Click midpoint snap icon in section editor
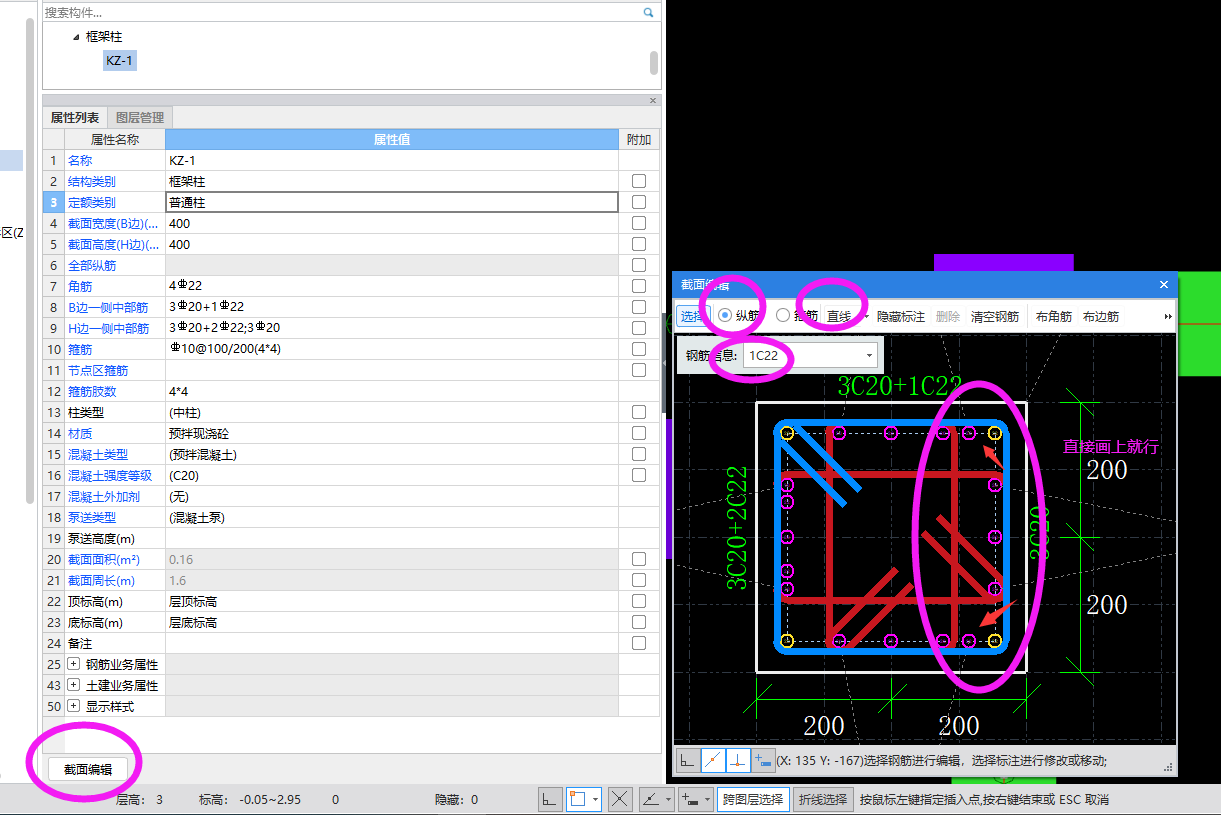Screen dimensions: 1221x815 [x=713, y=760]
